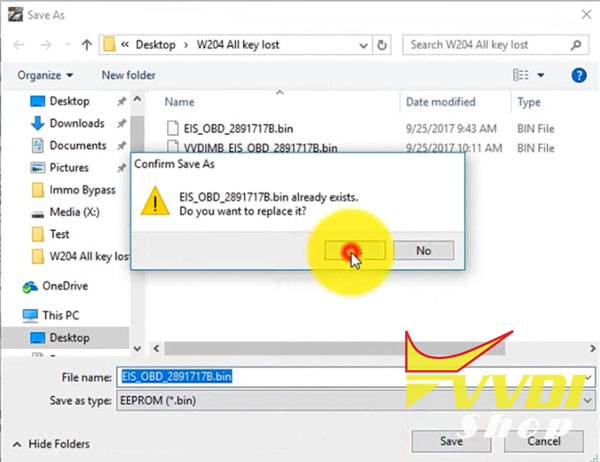Decline replacement with No button
Screen dimensions: 600x462
[x=424, y=250]
